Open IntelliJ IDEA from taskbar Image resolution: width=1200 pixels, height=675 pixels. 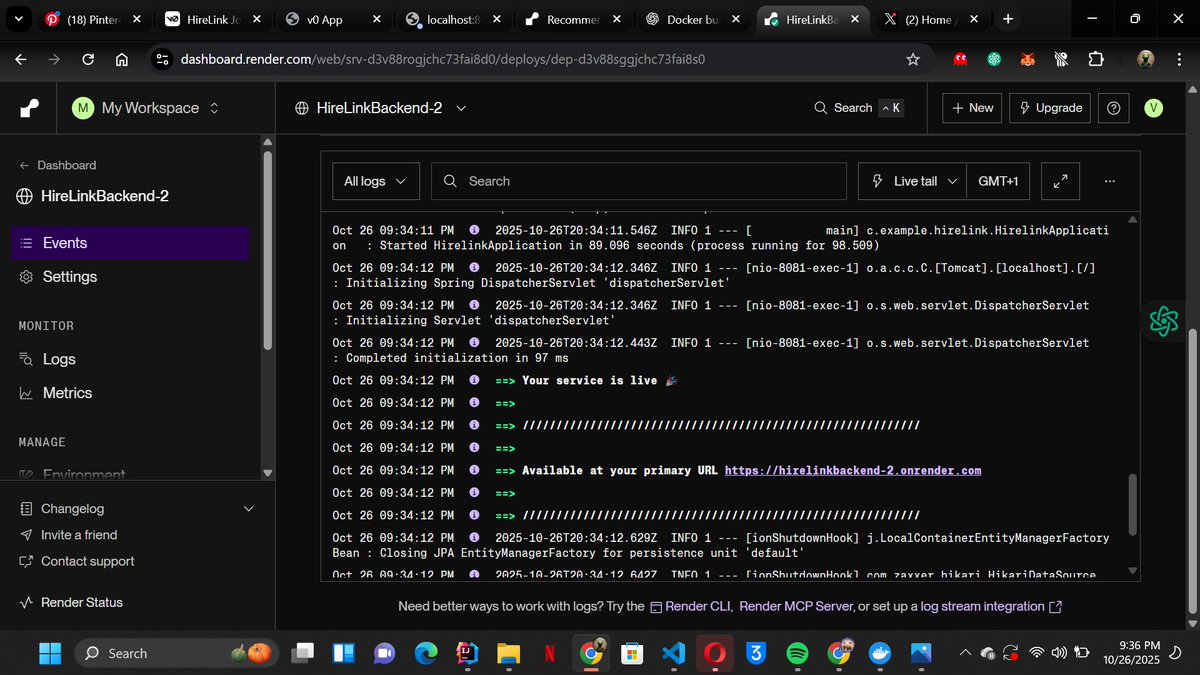pos(467,653)
